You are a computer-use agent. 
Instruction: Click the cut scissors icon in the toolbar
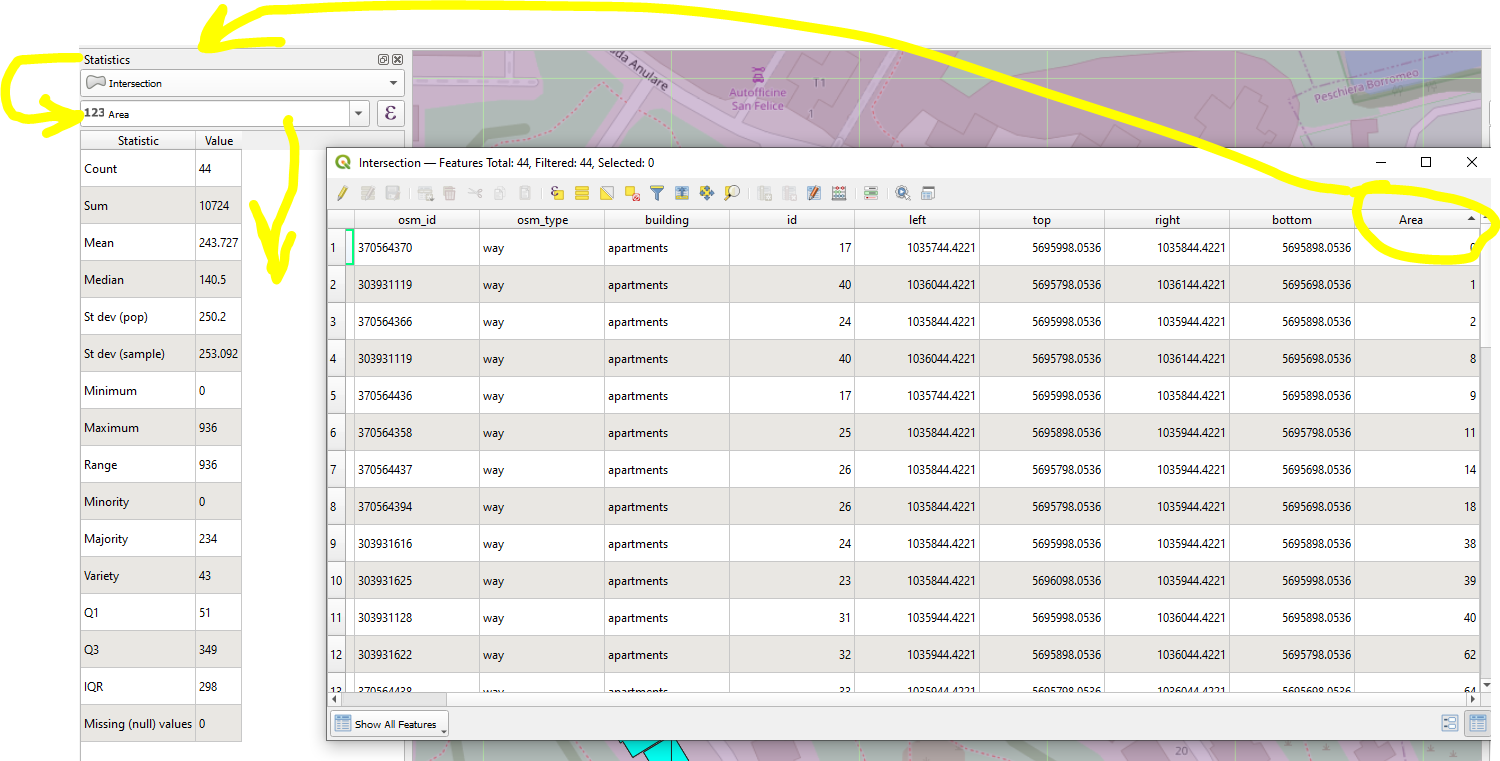[x=475, y=193]
